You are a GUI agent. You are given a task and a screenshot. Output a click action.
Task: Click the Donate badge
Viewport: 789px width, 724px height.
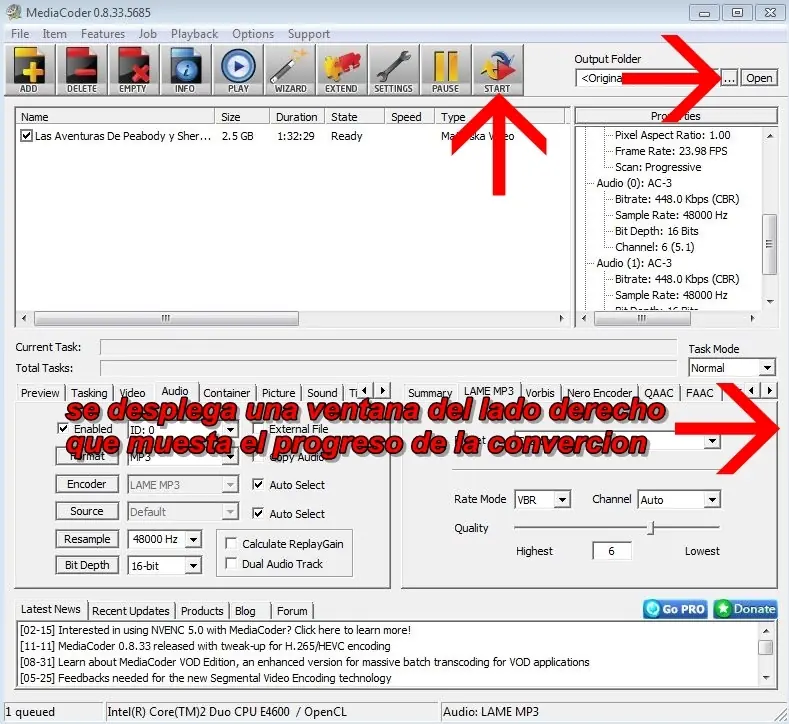coord(745,609)
